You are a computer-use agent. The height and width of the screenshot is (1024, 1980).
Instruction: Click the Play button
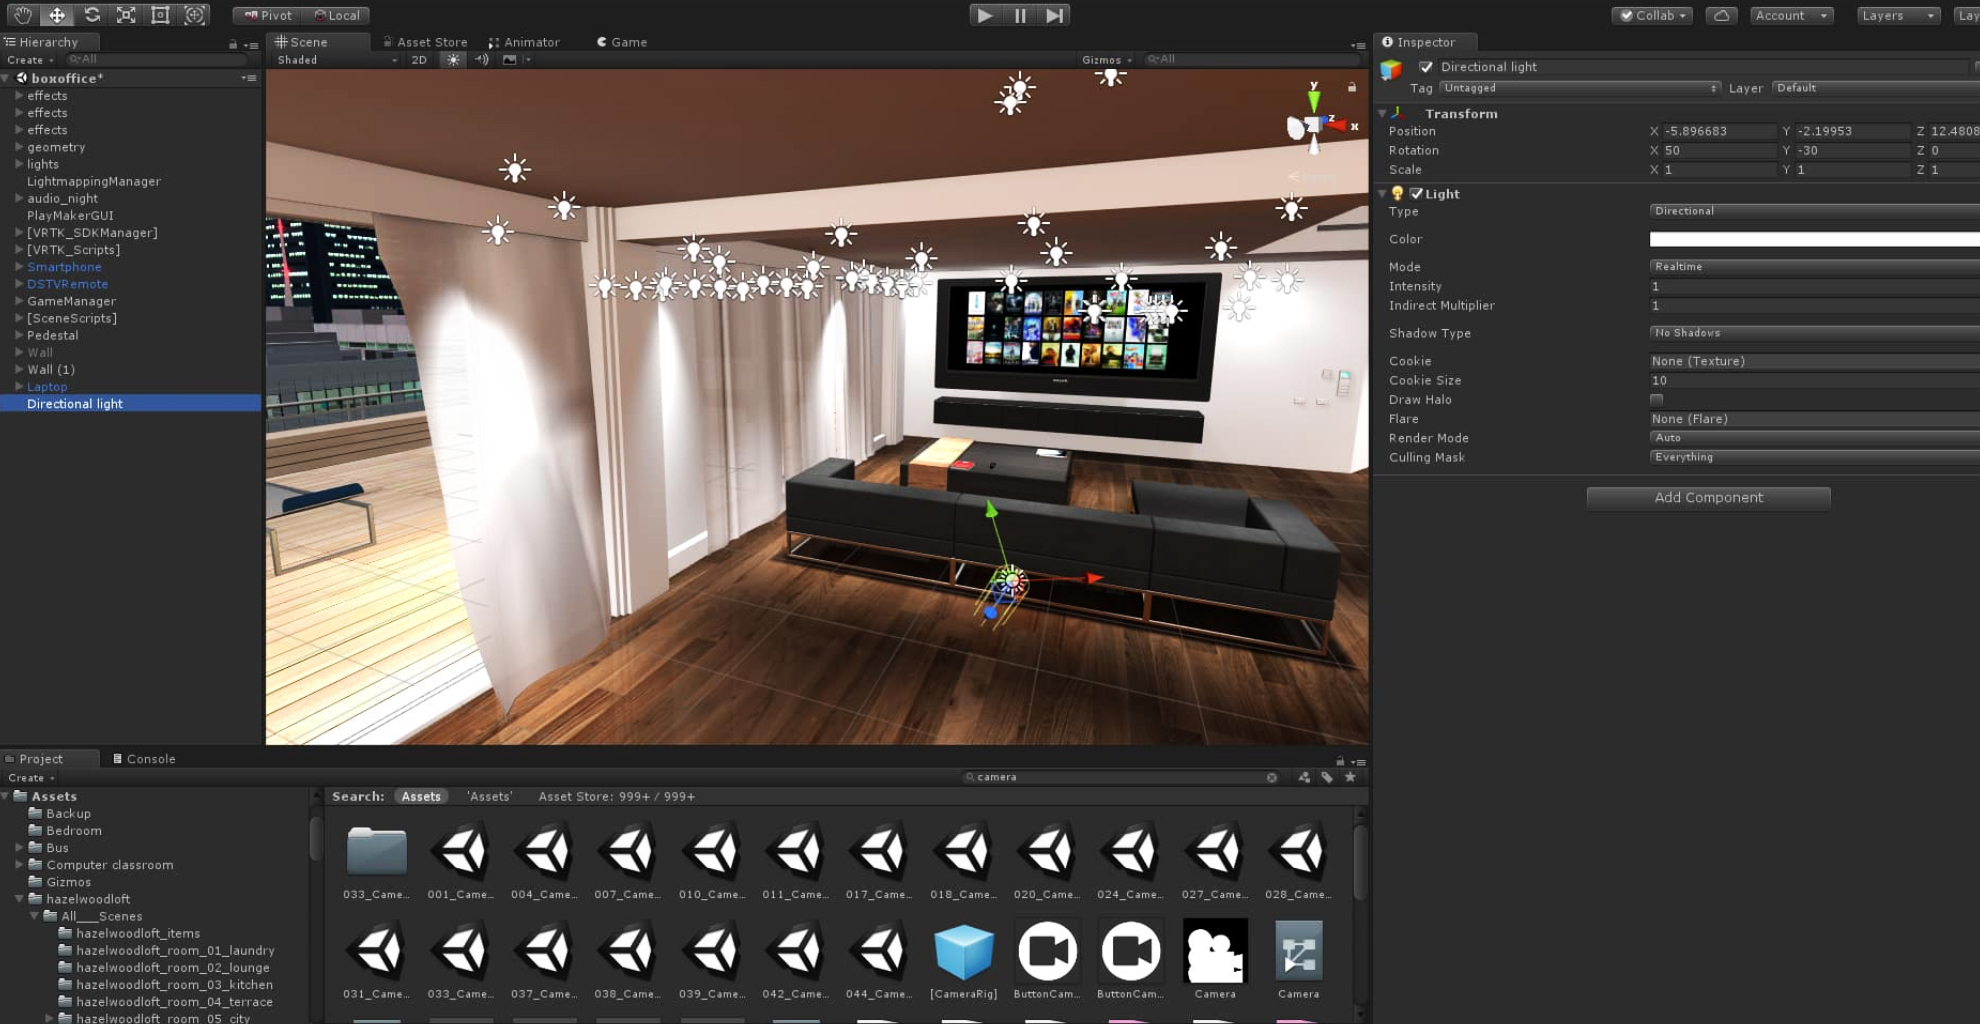pos(985,15)
